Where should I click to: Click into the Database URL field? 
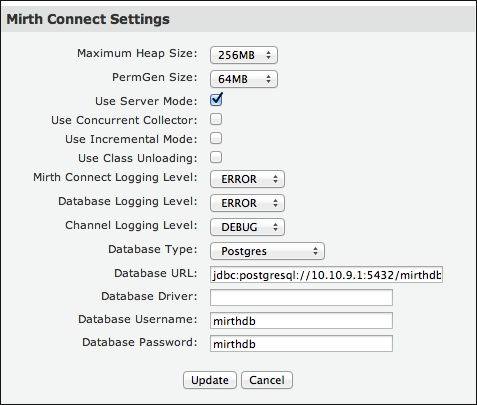[326, 275]
